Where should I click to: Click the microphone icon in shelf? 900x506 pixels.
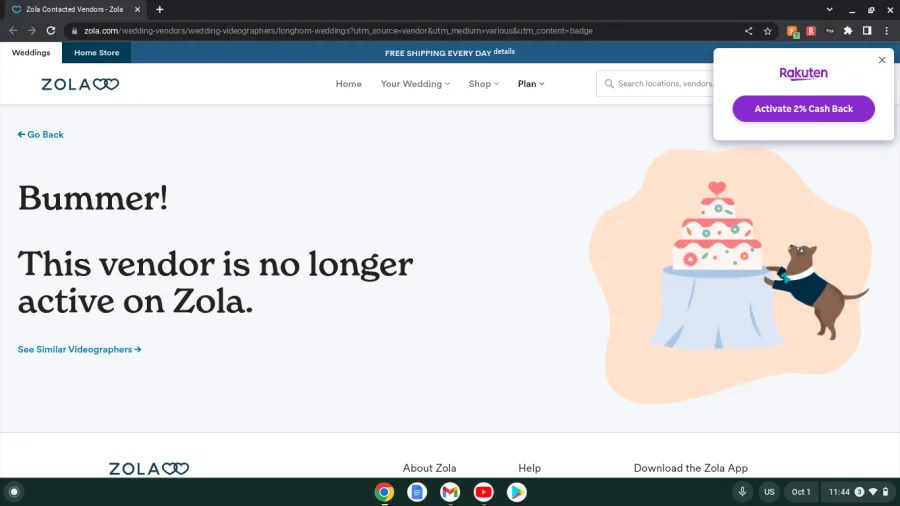tap(742, 492)
